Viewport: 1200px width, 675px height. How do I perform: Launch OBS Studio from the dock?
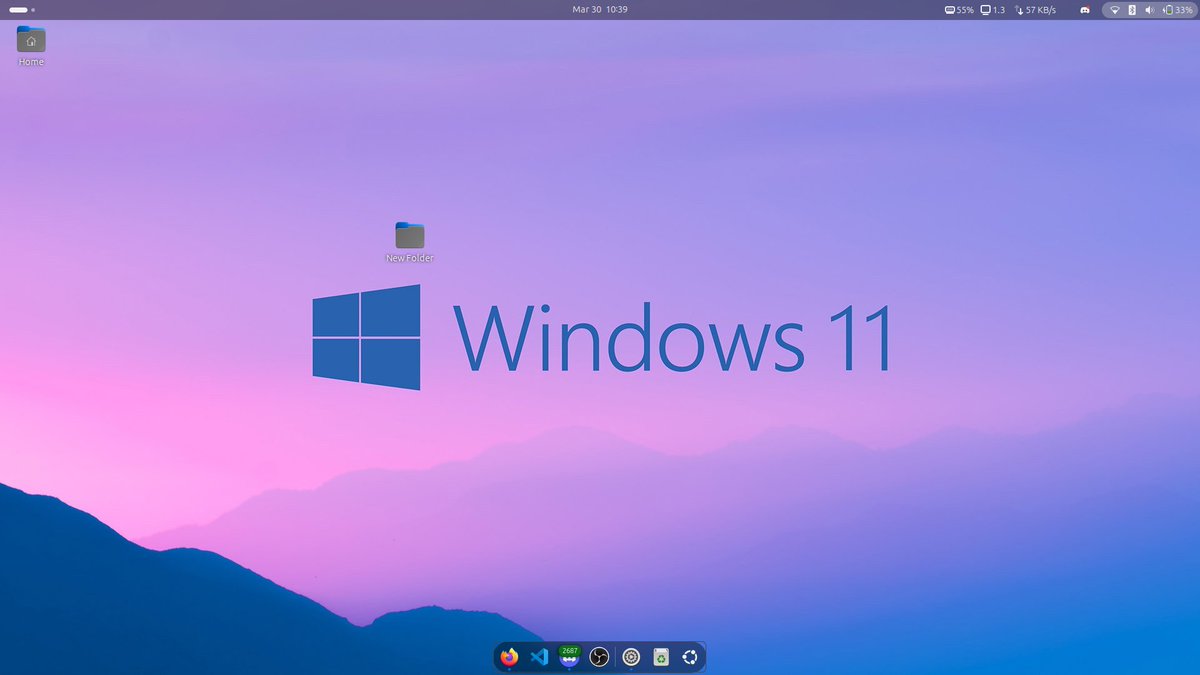[599, 657]
